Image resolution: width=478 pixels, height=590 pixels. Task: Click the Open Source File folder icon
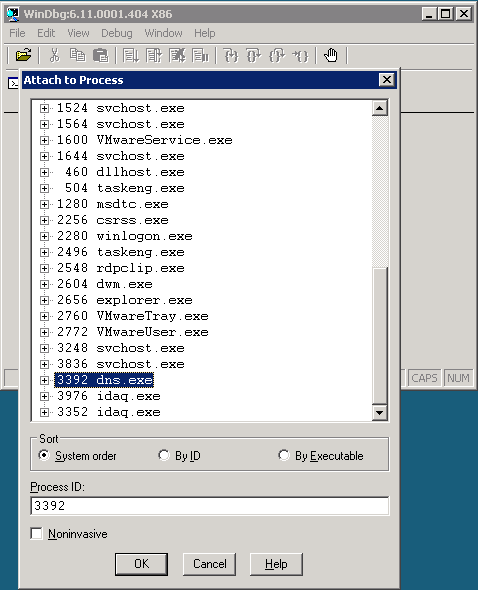tap(23, 55)
